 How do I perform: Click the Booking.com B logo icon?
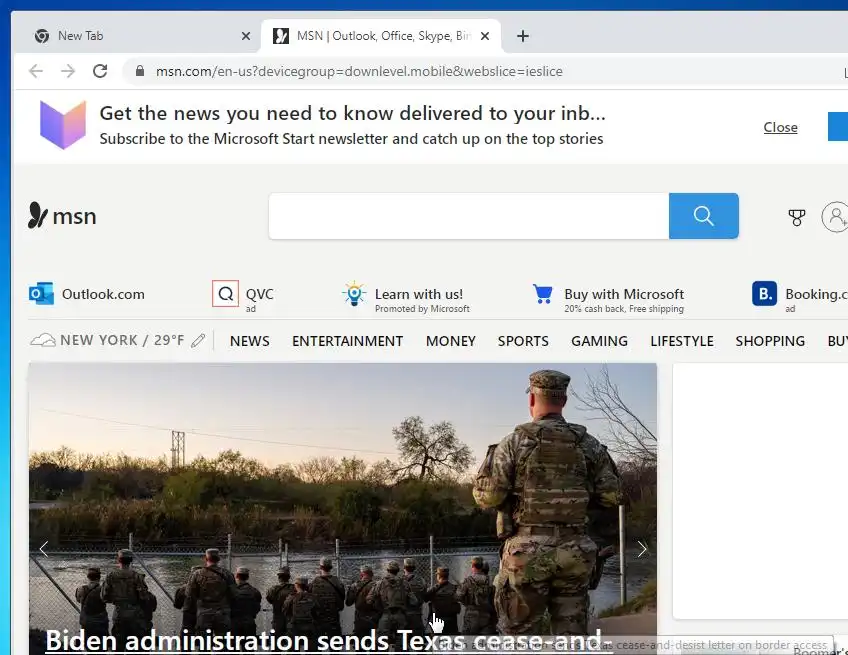(764, 294)
